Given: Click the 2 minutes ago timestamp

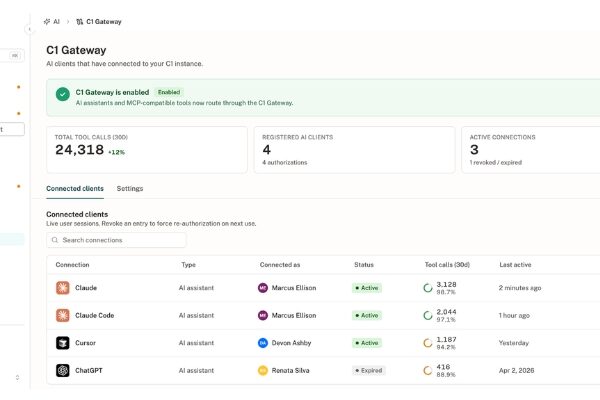Looking at the screenshot, I should (x=520, y=288).
